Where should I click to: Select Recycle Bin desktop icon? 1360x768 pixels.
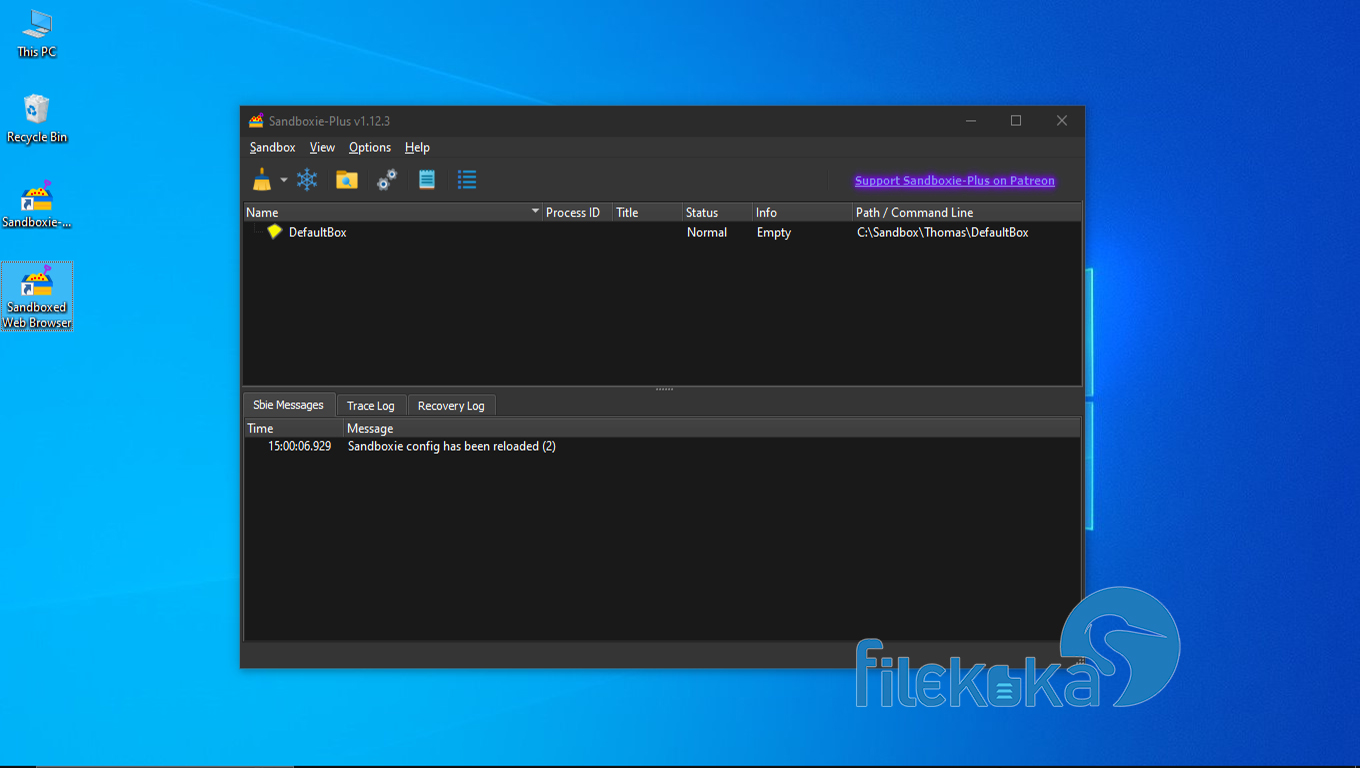pos(37,119)
